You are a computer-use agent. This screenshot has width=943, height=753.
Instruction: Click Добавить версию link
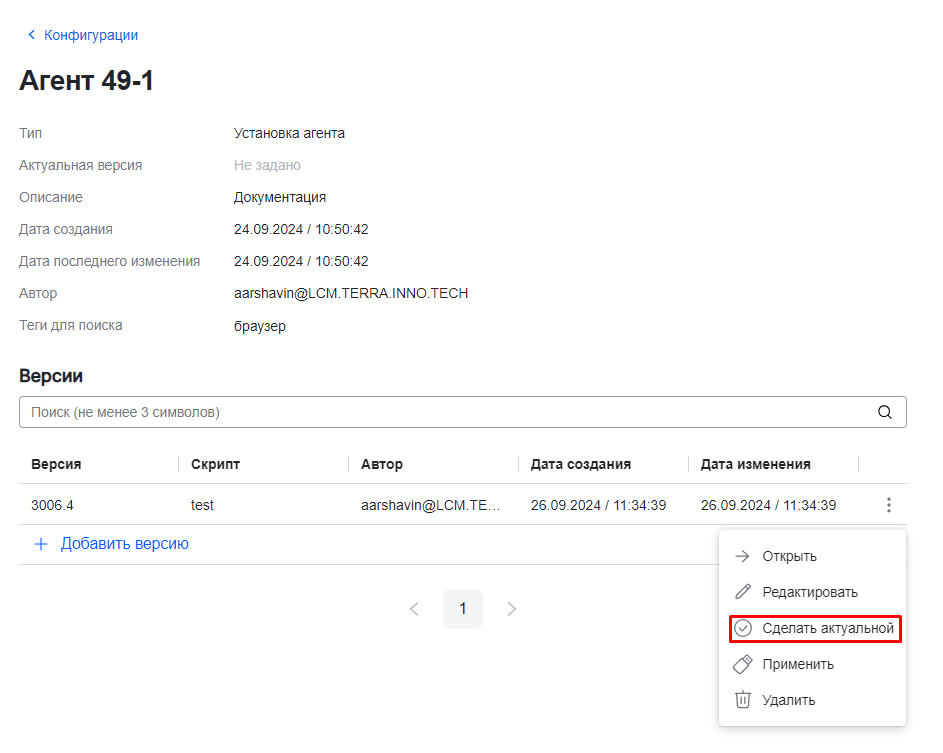tap(124, 544)
